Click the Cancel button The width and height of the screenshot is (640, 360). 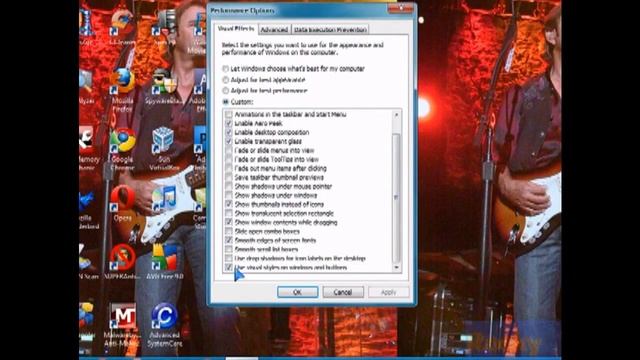(343, 292)
